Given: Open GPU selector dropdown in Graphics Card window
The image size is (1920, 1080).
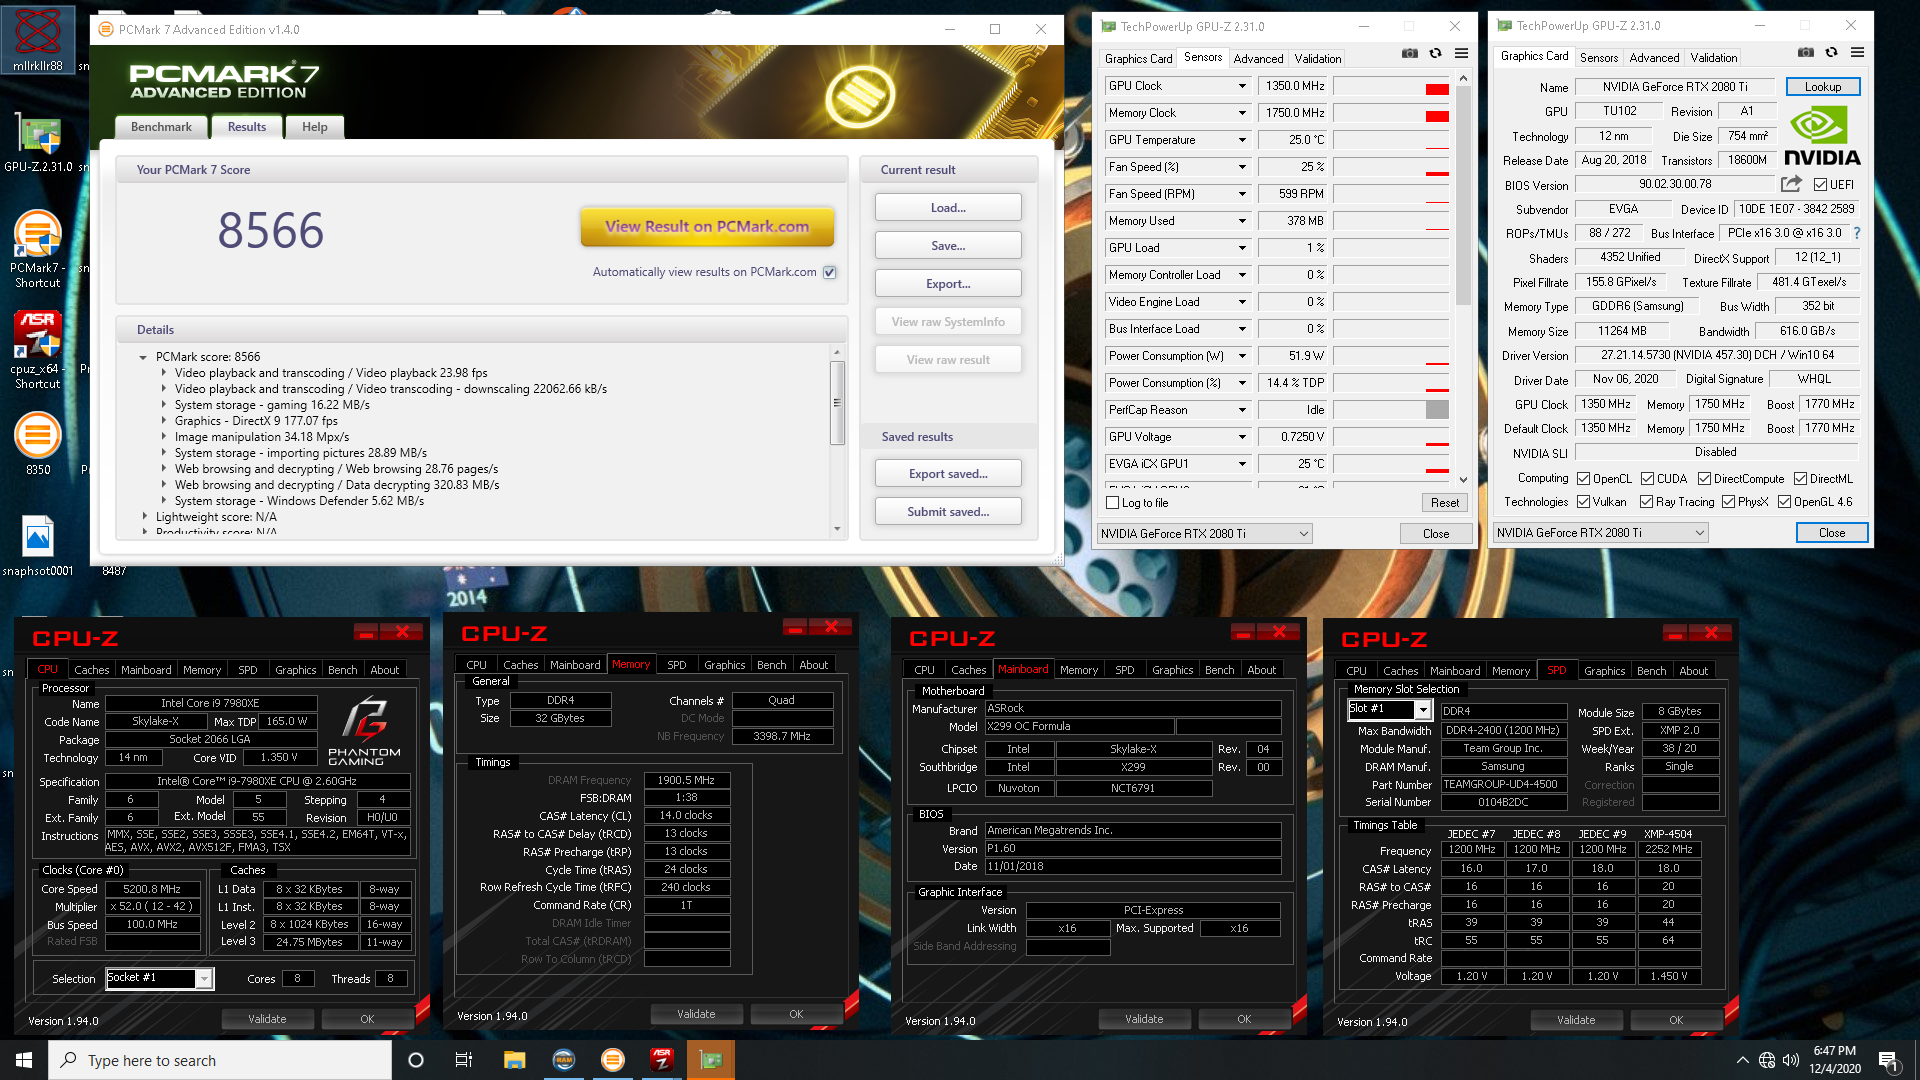Looking at the screenshot, I should tap(1600, 533).
